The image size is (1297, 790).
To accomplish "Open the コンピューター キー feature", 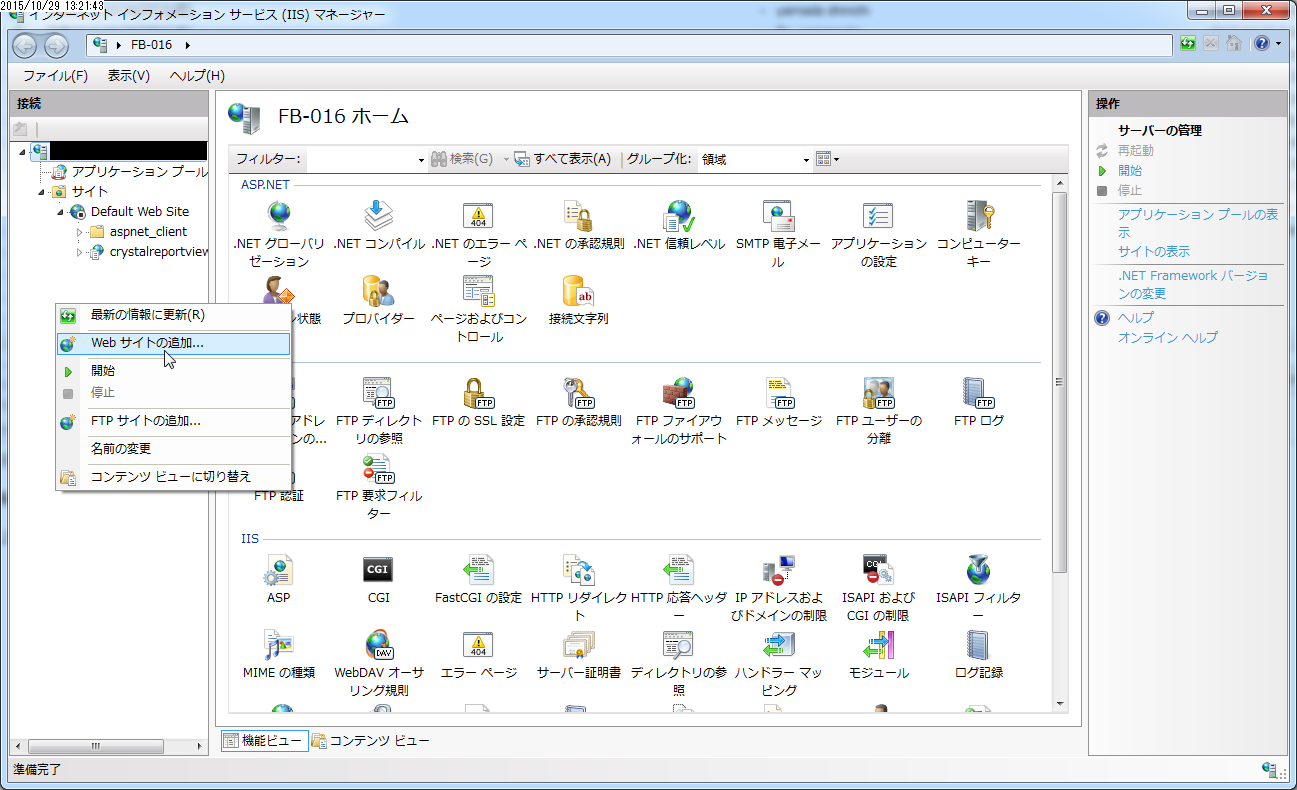I will (x=978, y=234).
